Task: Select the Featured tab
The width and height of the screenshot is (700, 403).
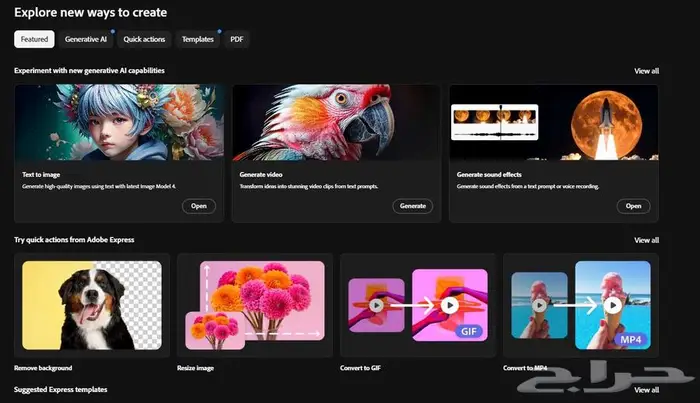Action: point(34,39)
